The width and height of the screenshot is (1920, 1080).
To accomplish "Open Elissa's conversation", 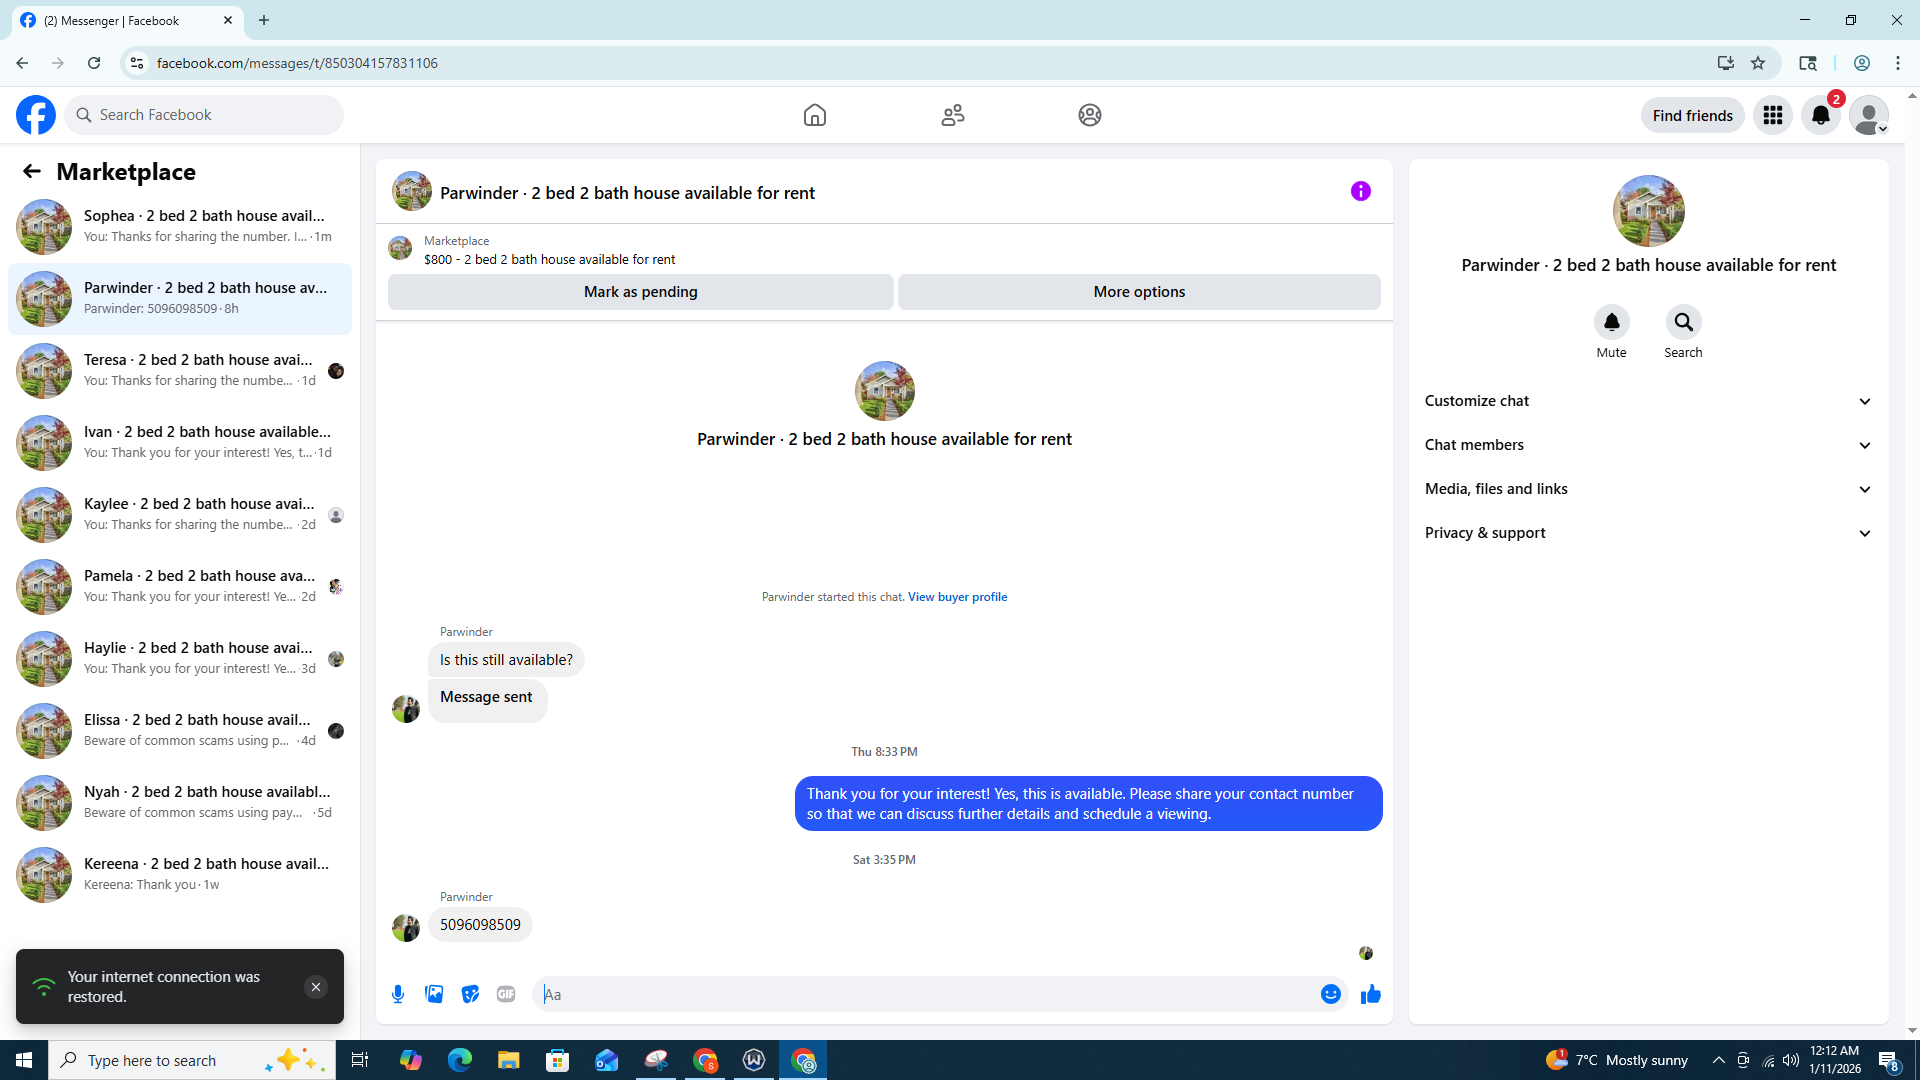I will 180,731.
